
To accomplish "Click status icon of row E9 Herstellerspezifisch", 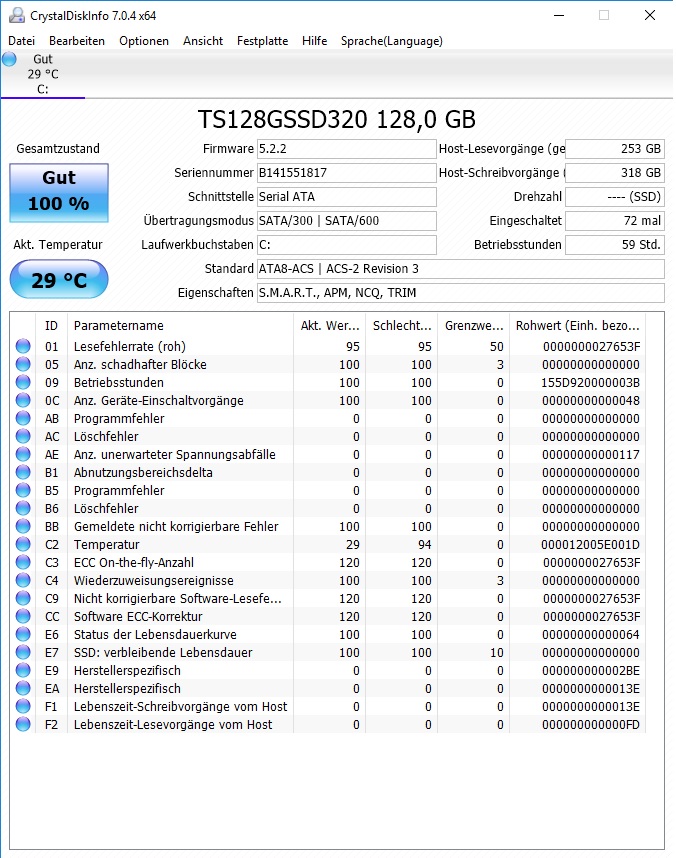I will tap(23, 670).
